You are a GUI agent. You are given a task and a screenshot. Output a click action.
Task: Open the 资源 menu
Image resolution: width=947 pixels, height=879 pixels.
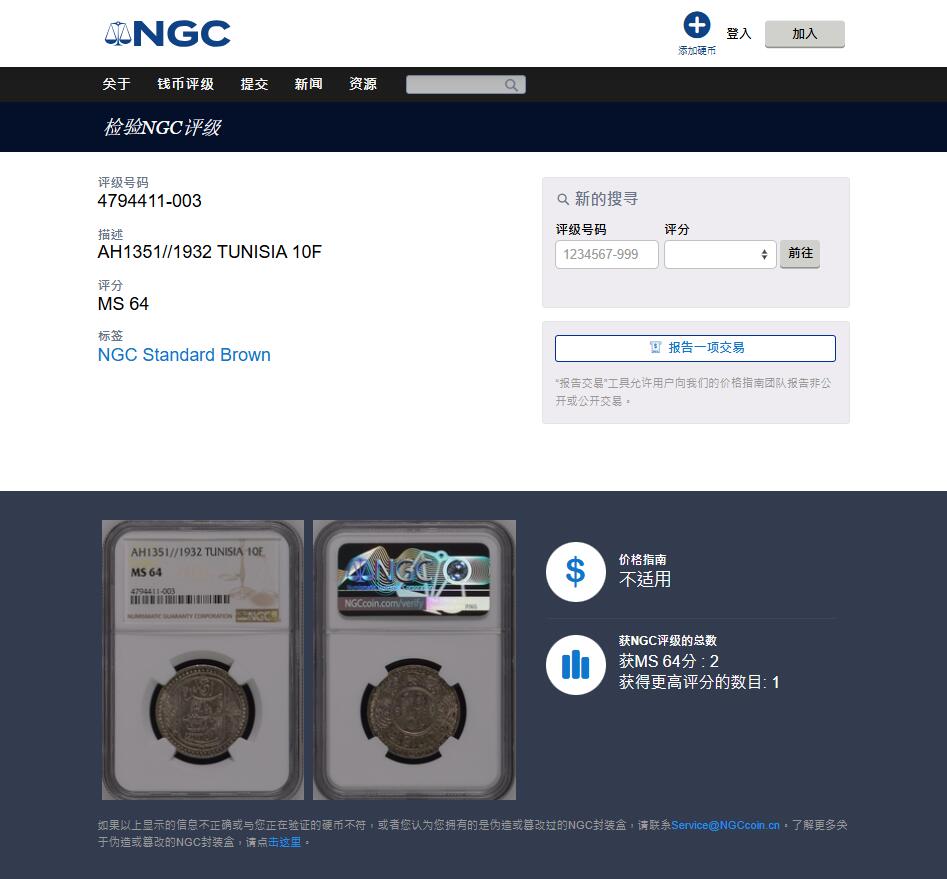click(363, 84)
